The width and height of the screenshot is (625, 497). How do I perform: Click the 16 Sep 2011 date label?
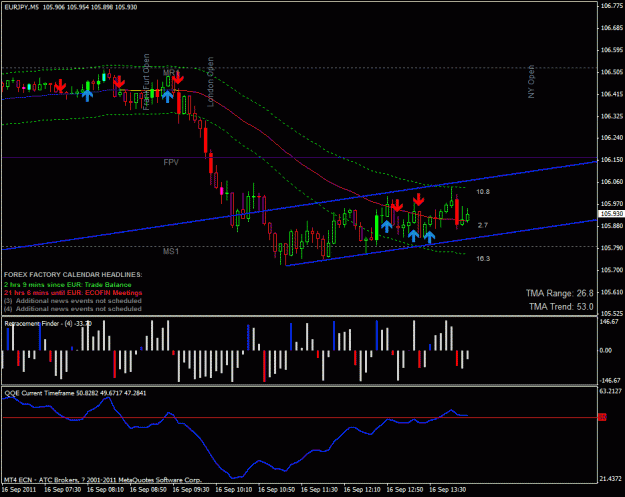(x=19, y=489)
